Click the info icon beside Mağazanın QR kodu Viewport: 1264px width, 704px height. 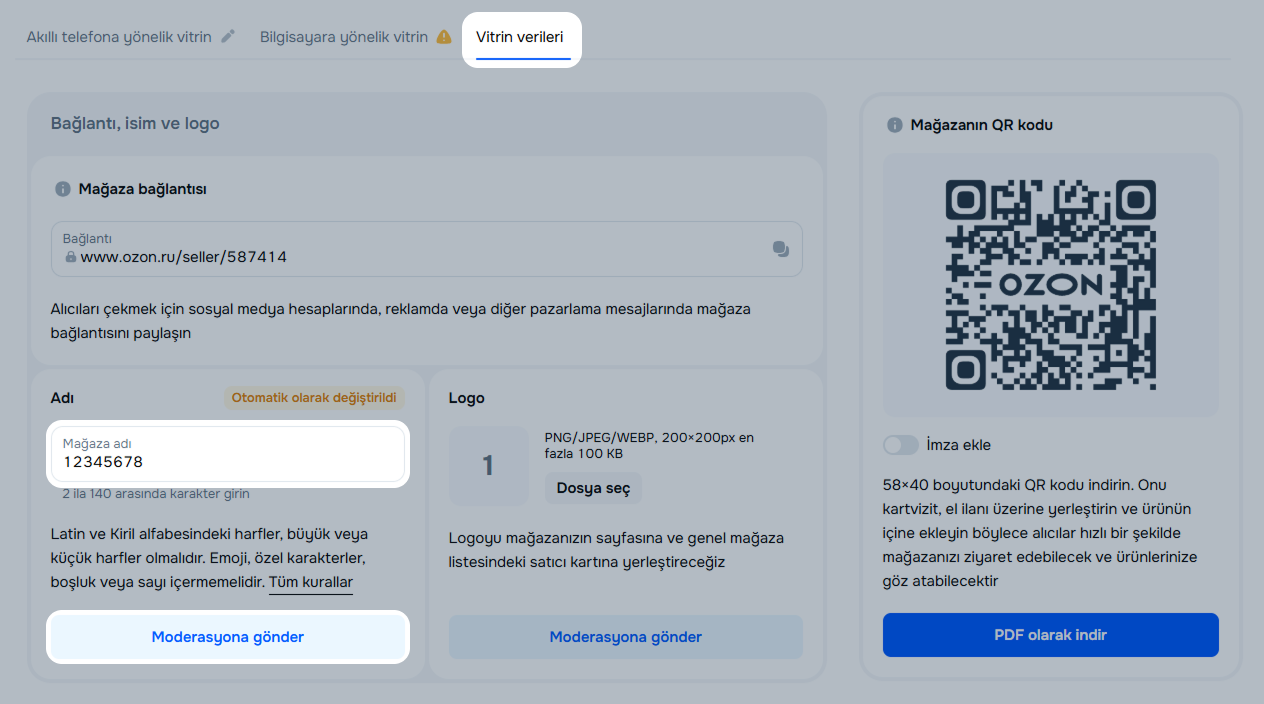(x=895, y=125)
